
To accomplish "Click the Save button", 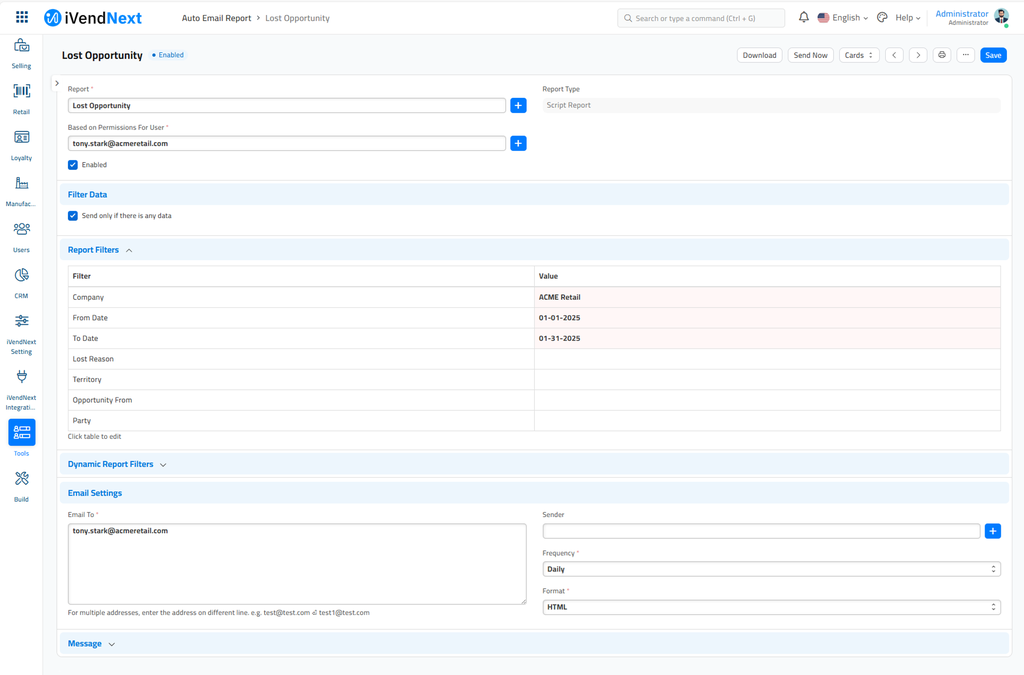I will click(992, 55).
